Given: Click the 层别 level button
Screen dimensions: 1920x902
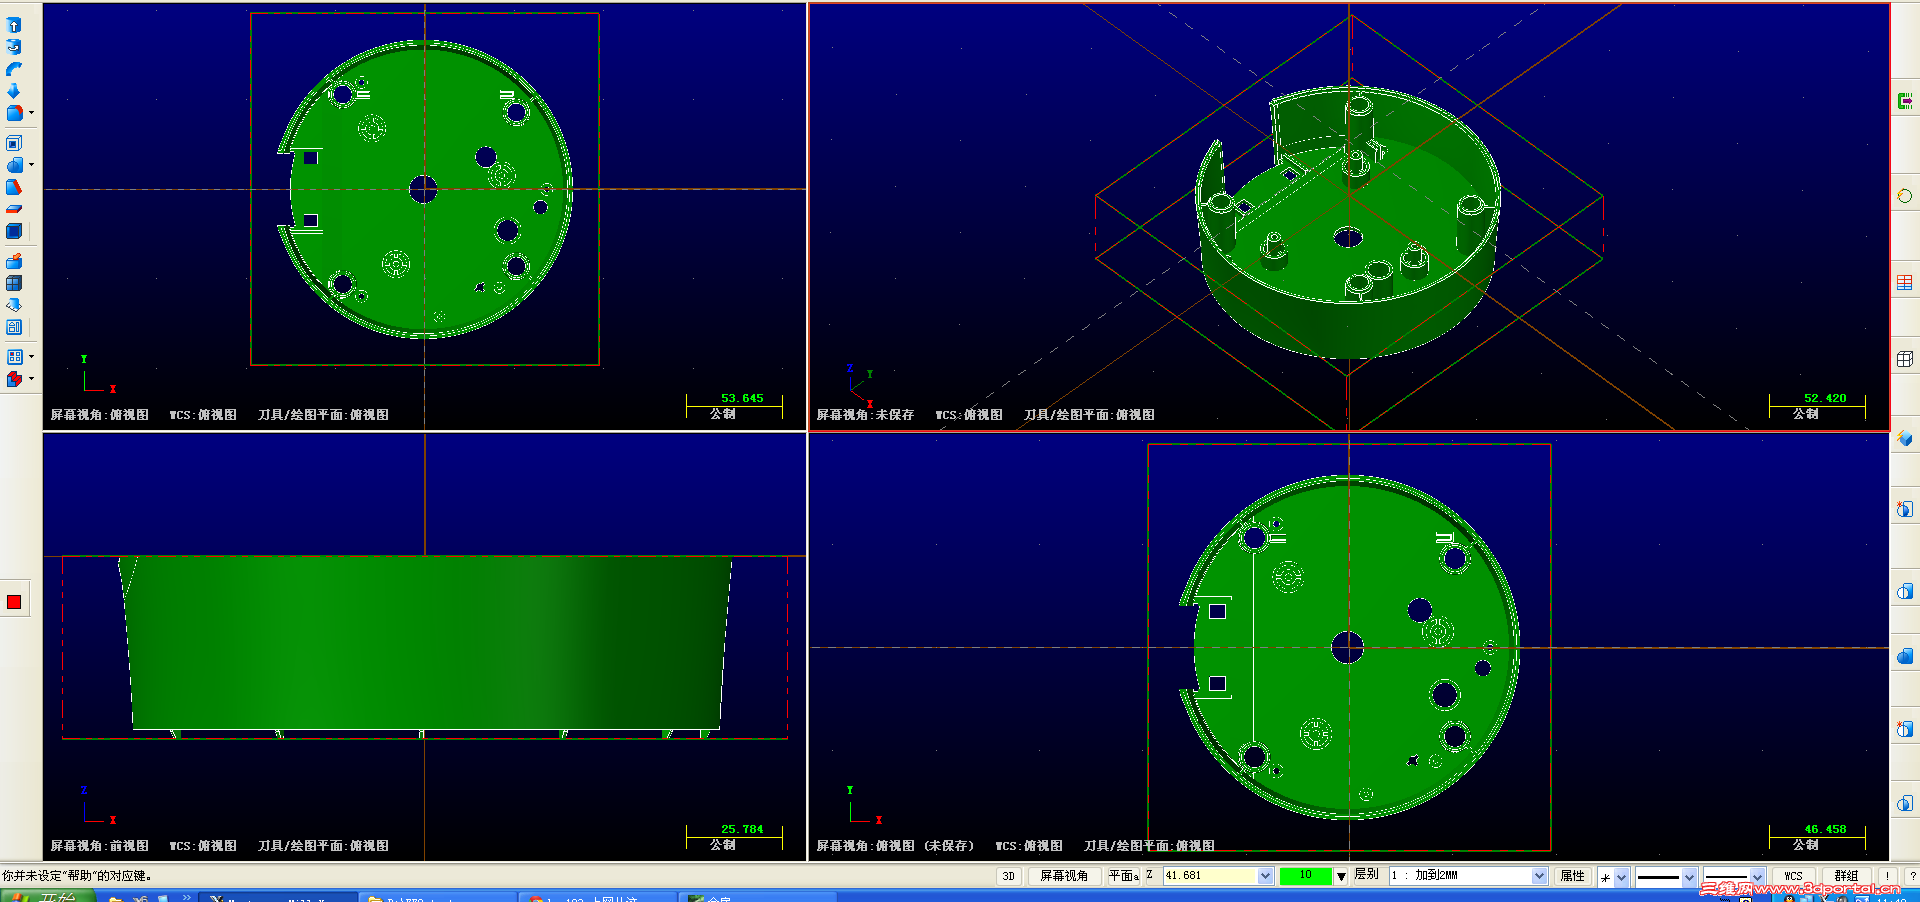Looking at the screenshot, I should point(1366,875).
